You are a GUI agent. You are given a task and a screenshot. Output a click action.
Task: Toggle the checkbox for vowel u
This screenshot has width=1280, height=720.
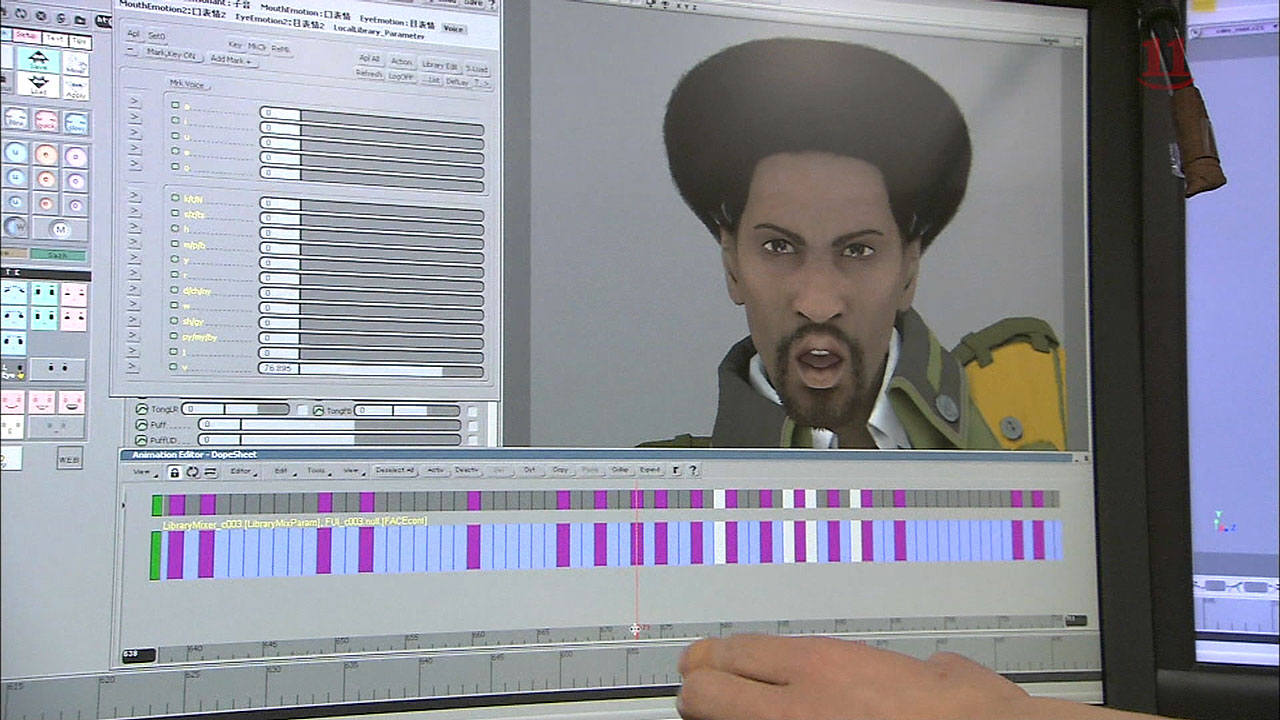pos(175,135)
